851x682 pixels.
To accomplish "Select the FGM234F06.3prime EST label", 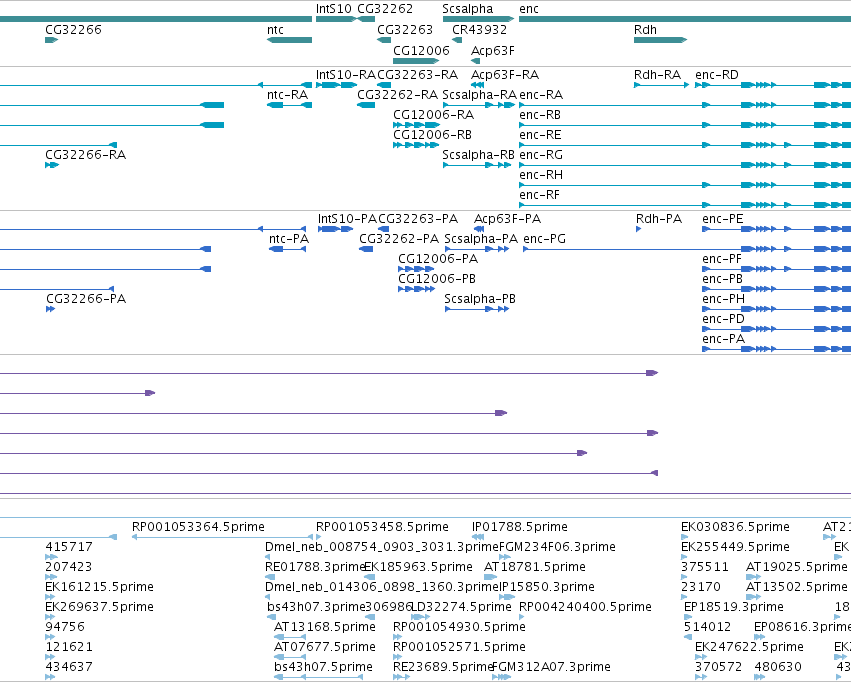I will (x=557, y=547).
